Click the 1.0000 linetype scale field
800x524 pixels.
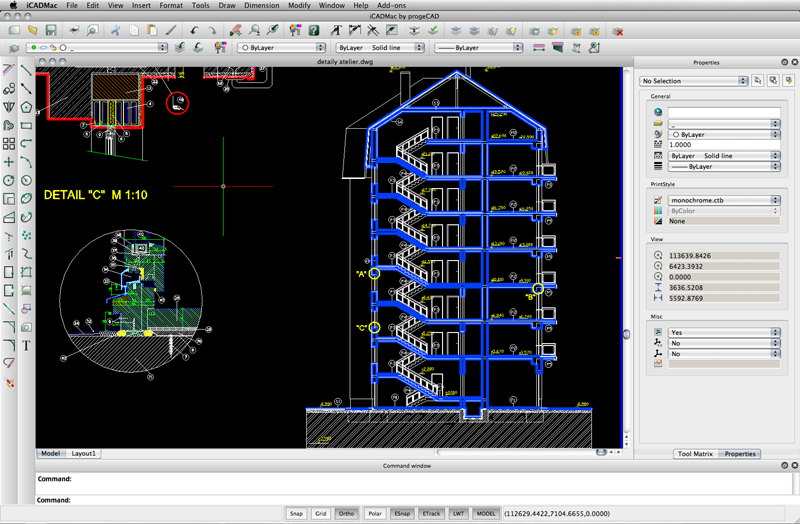tap(724, 144)
